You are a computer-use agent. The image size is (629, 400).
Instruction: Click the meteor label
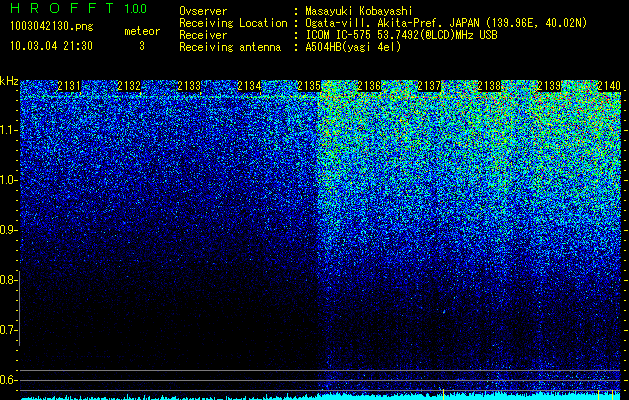pos(142,32)
